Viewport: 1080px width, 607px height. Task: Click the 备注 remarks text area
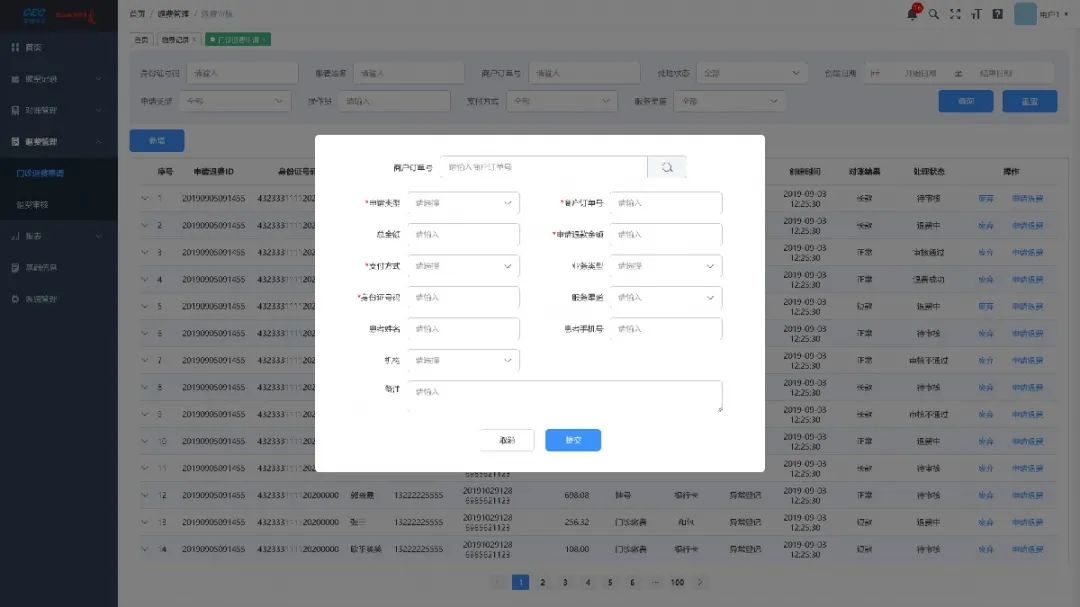click(x=565, y=396)
